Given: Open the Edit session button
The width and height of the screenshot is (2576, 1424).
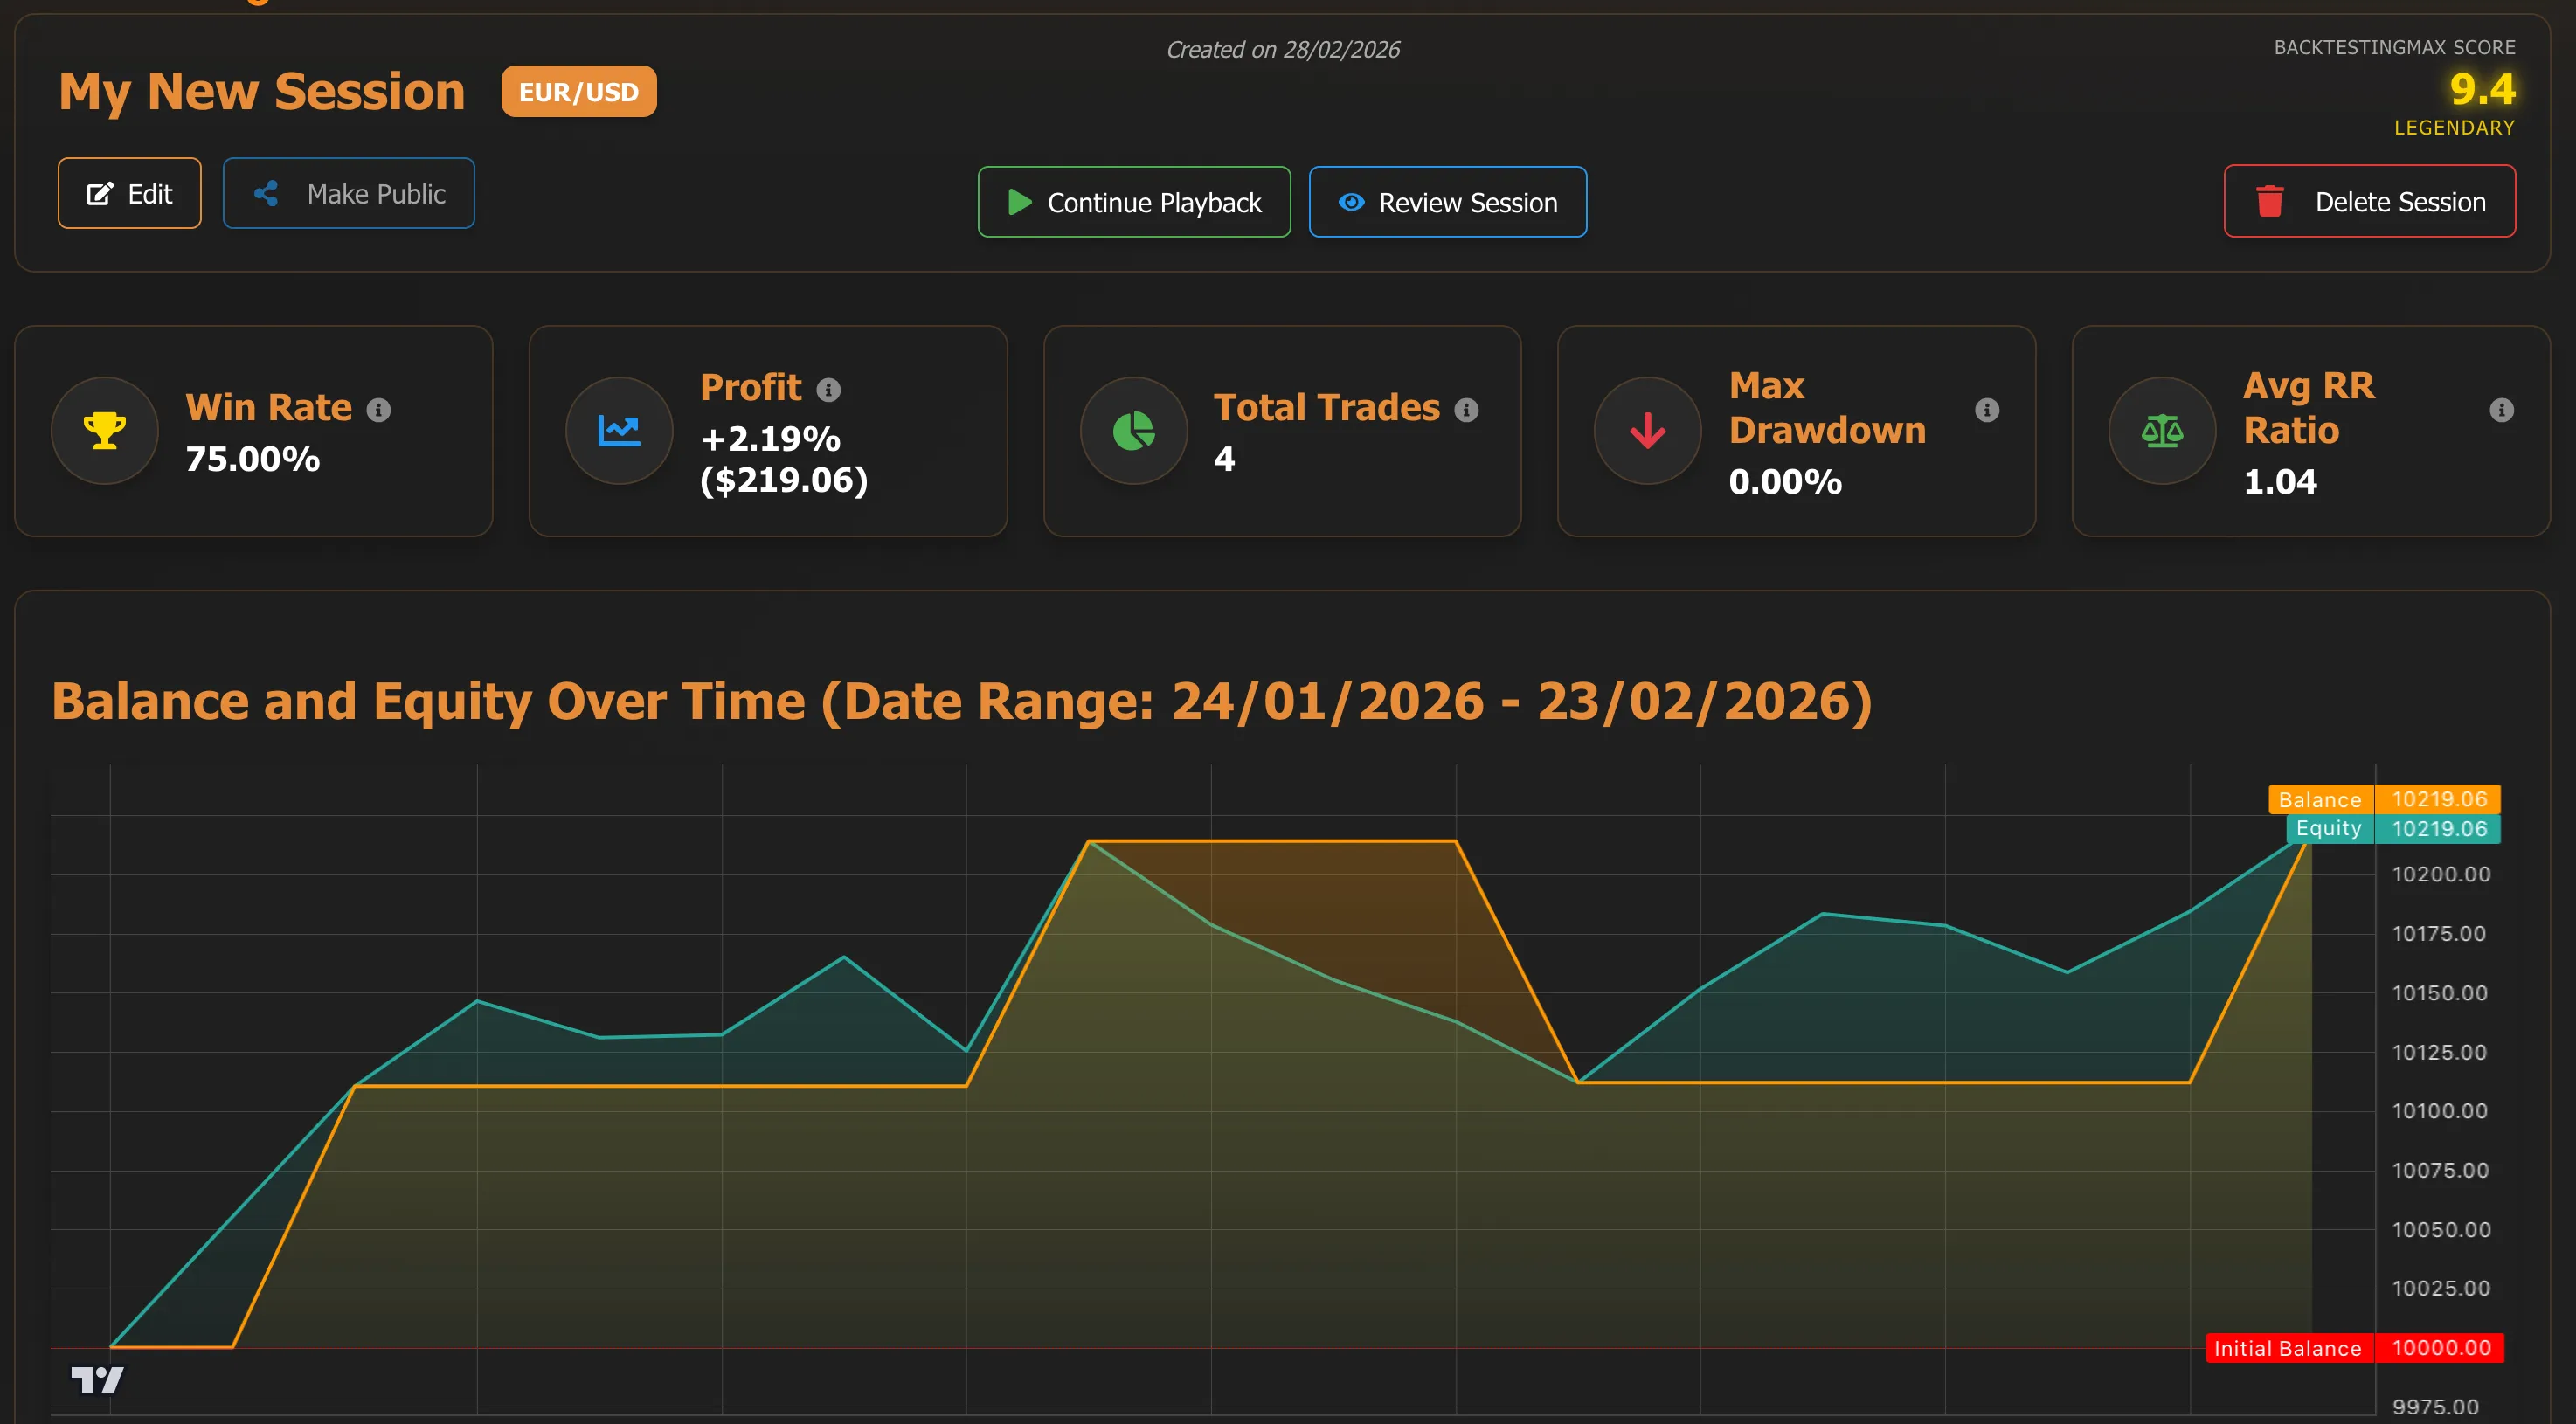Looking at the screenshot, I should (x=129, y=193).
